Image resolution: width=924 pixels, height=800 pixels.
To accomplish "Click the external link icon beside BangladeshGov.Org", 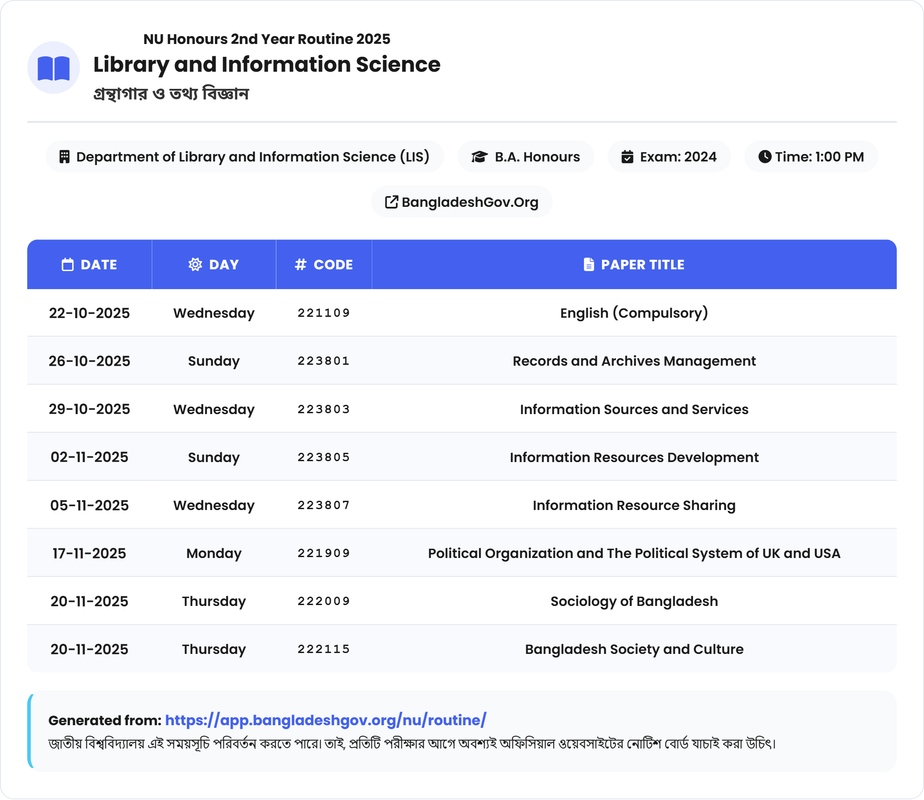I will tap(391, 202).
